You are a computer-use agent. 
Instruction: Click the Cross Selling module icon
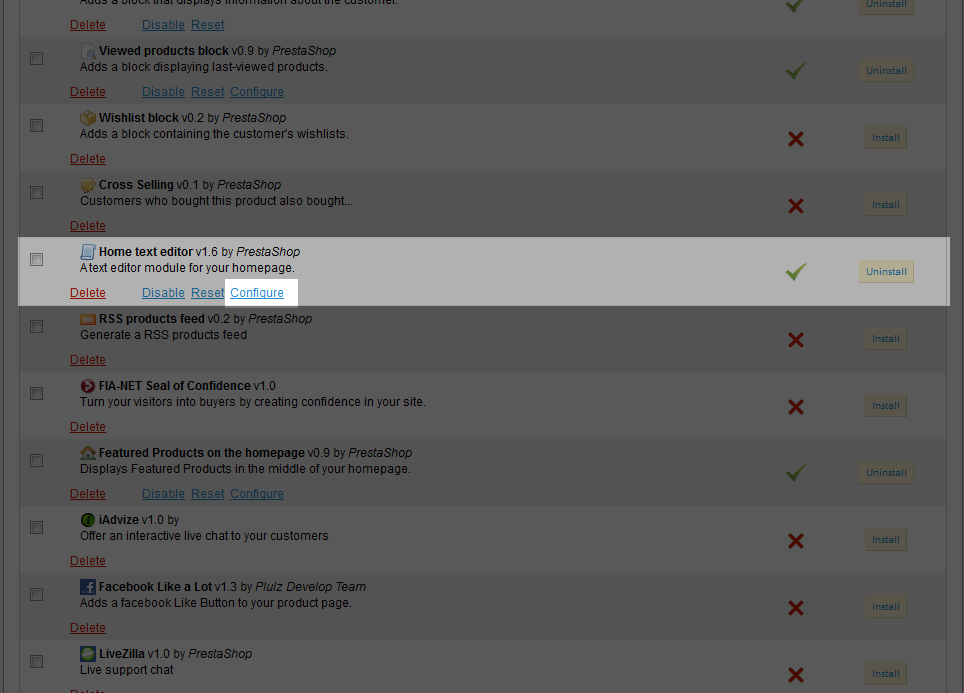[x=88, y=185]
